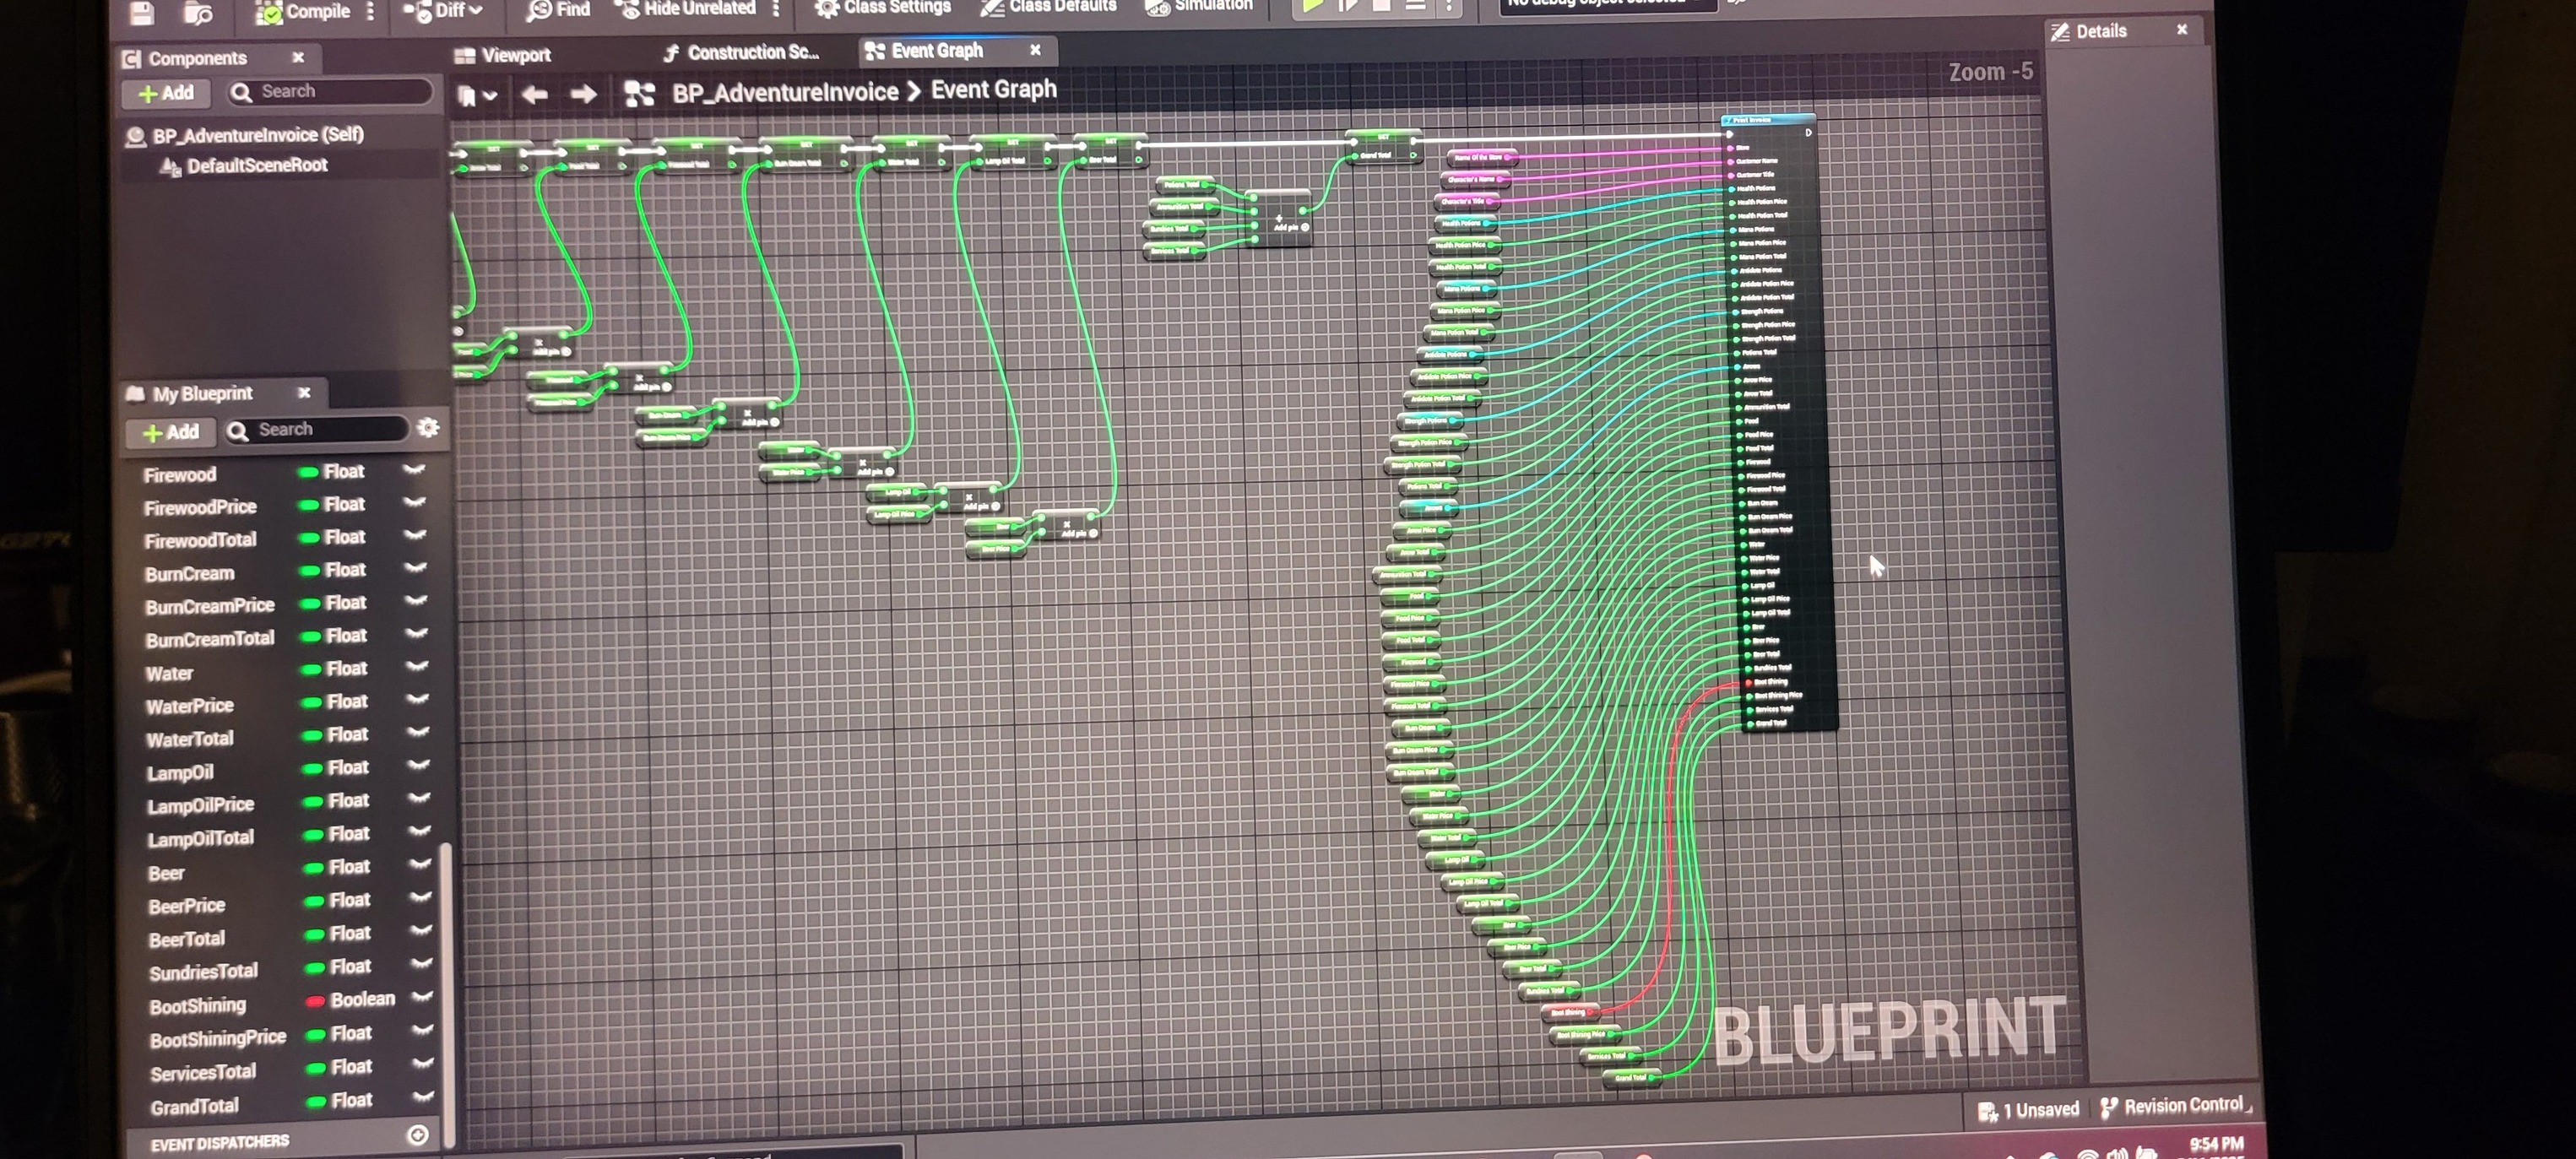Screen dimensions: 2576x1159
Task: Go forward with the graph navigation arrow
Action: point(584,95)
